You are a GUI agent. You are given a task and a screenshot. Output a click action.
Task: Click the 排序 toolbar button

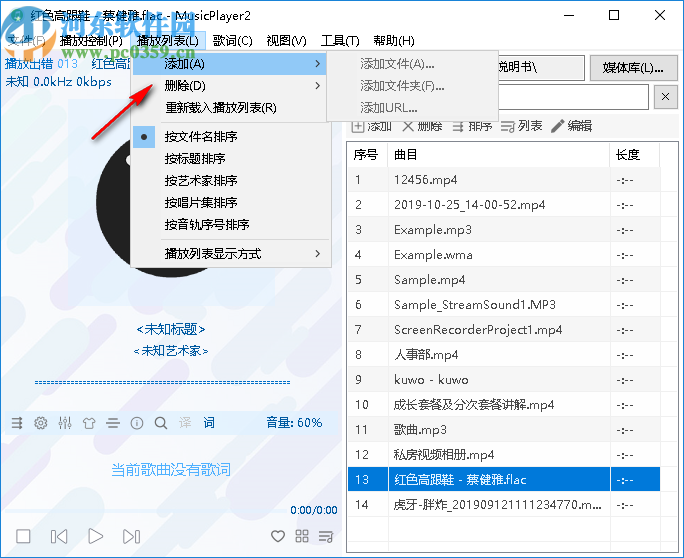click(472, 126)
